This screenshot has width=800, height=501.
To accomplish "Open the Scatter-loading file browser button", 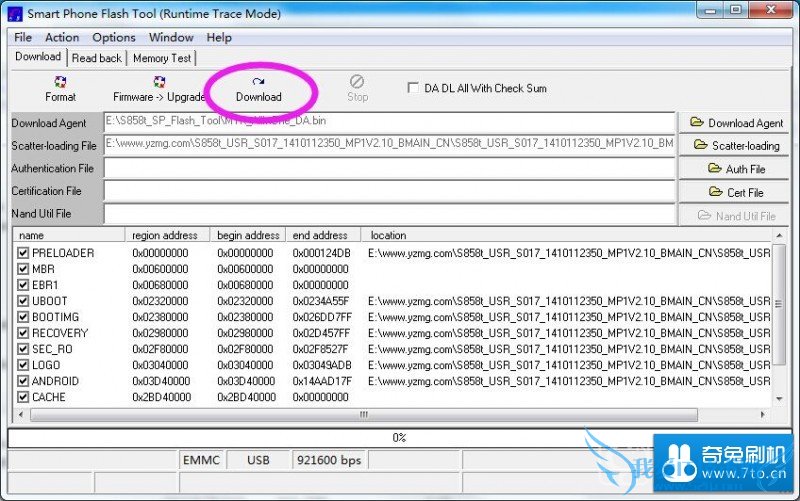I will [x=735, y=145].
